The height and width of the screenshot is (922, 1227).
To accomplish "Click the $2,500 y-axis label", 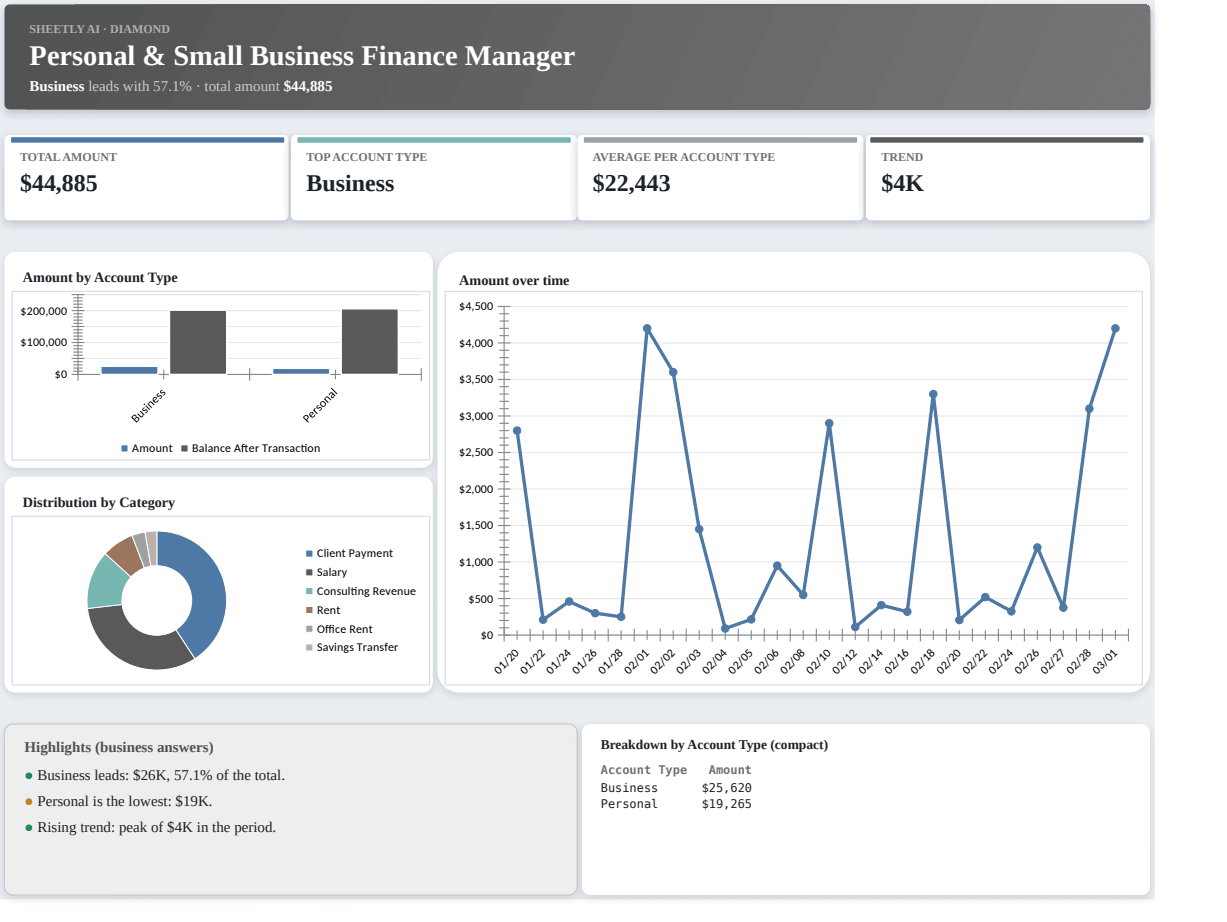I will 476,453.
